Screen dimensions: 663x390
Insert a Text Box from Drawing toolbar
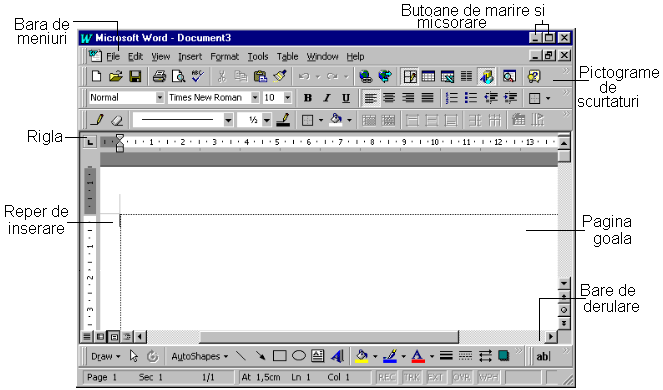318,356
